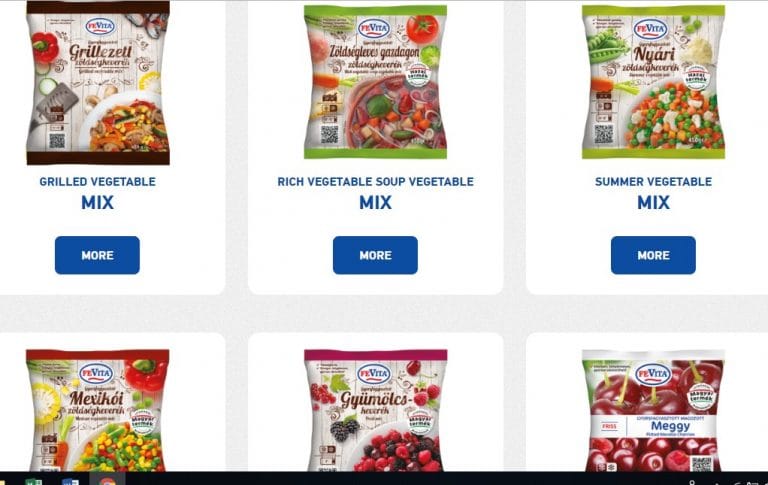Click MORE under Summer Vegetable Mix
Image resolution: width=768 pixels, height=485 pixels.
click(x=653, y=255)
